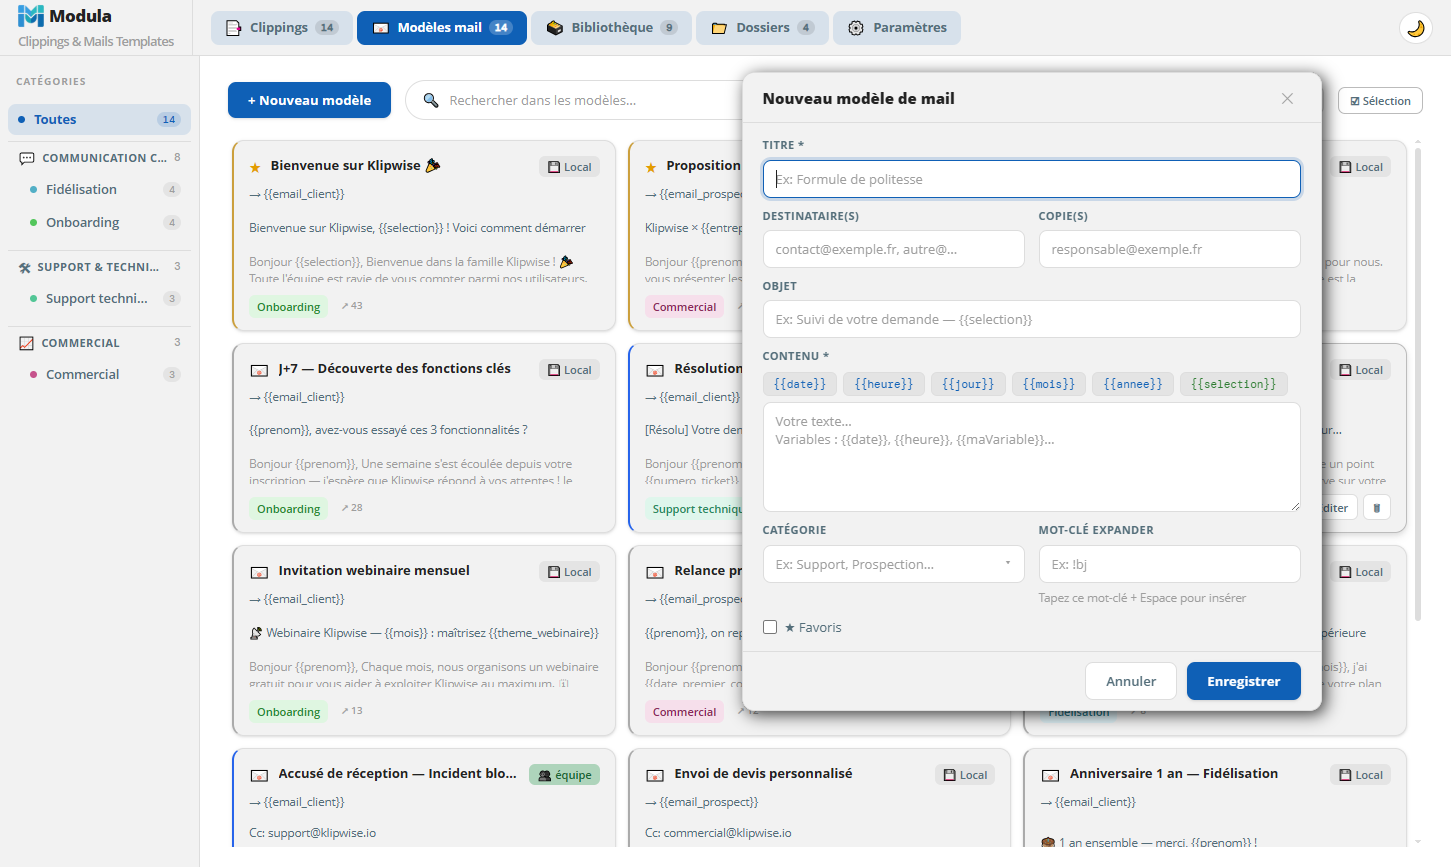Image resolution: width=1451 pixels, height=867 pixels.
Task: Click Annuler button
Action: pyautogui.click(x=1131, y=681)
